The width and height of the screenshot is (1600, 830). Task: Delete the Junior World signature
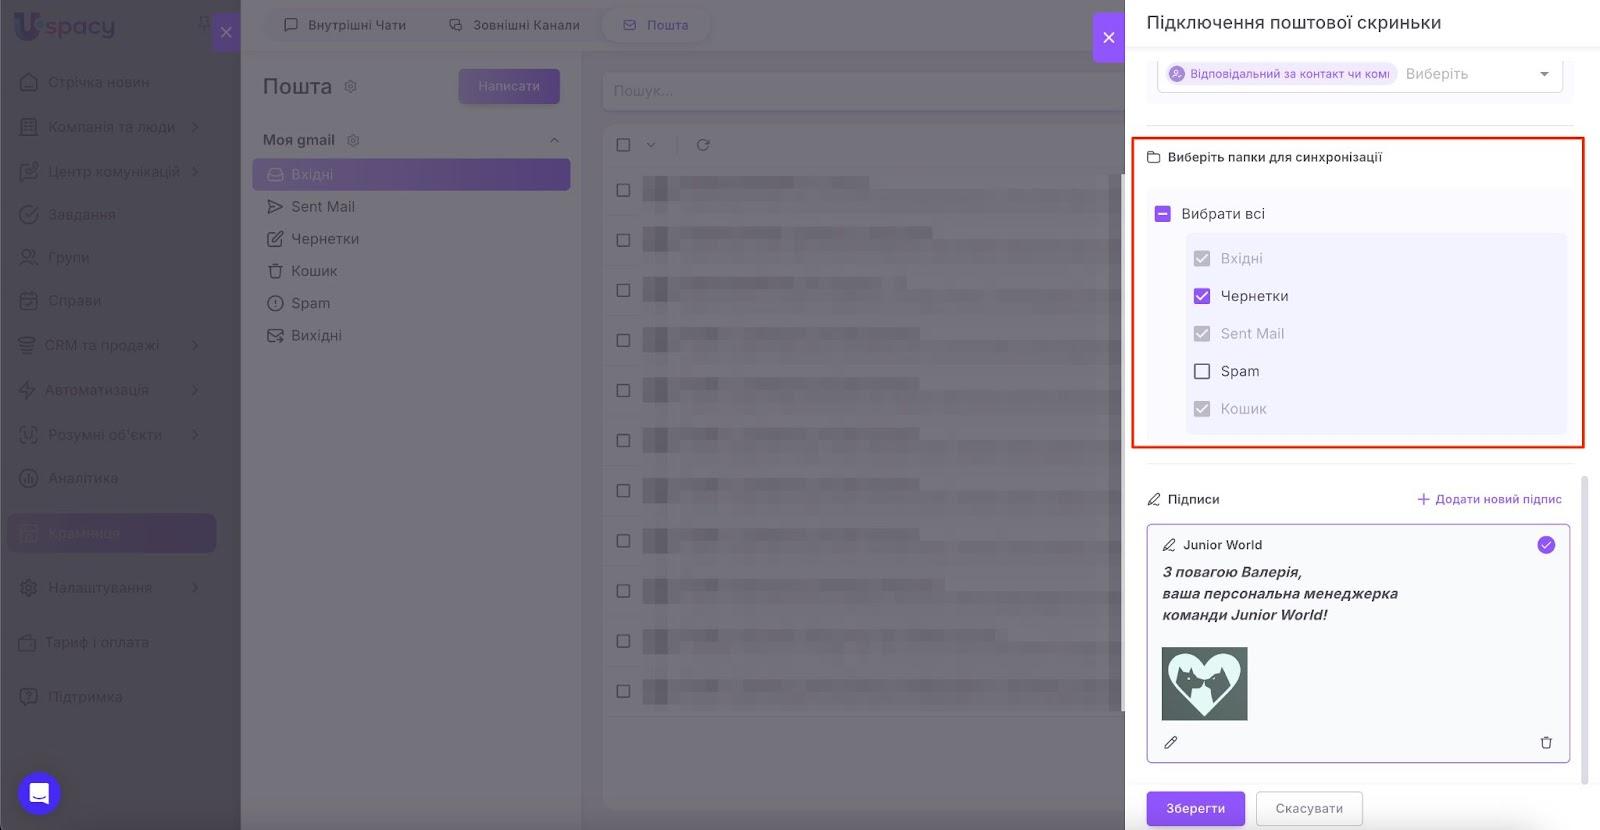[1546, 743]
